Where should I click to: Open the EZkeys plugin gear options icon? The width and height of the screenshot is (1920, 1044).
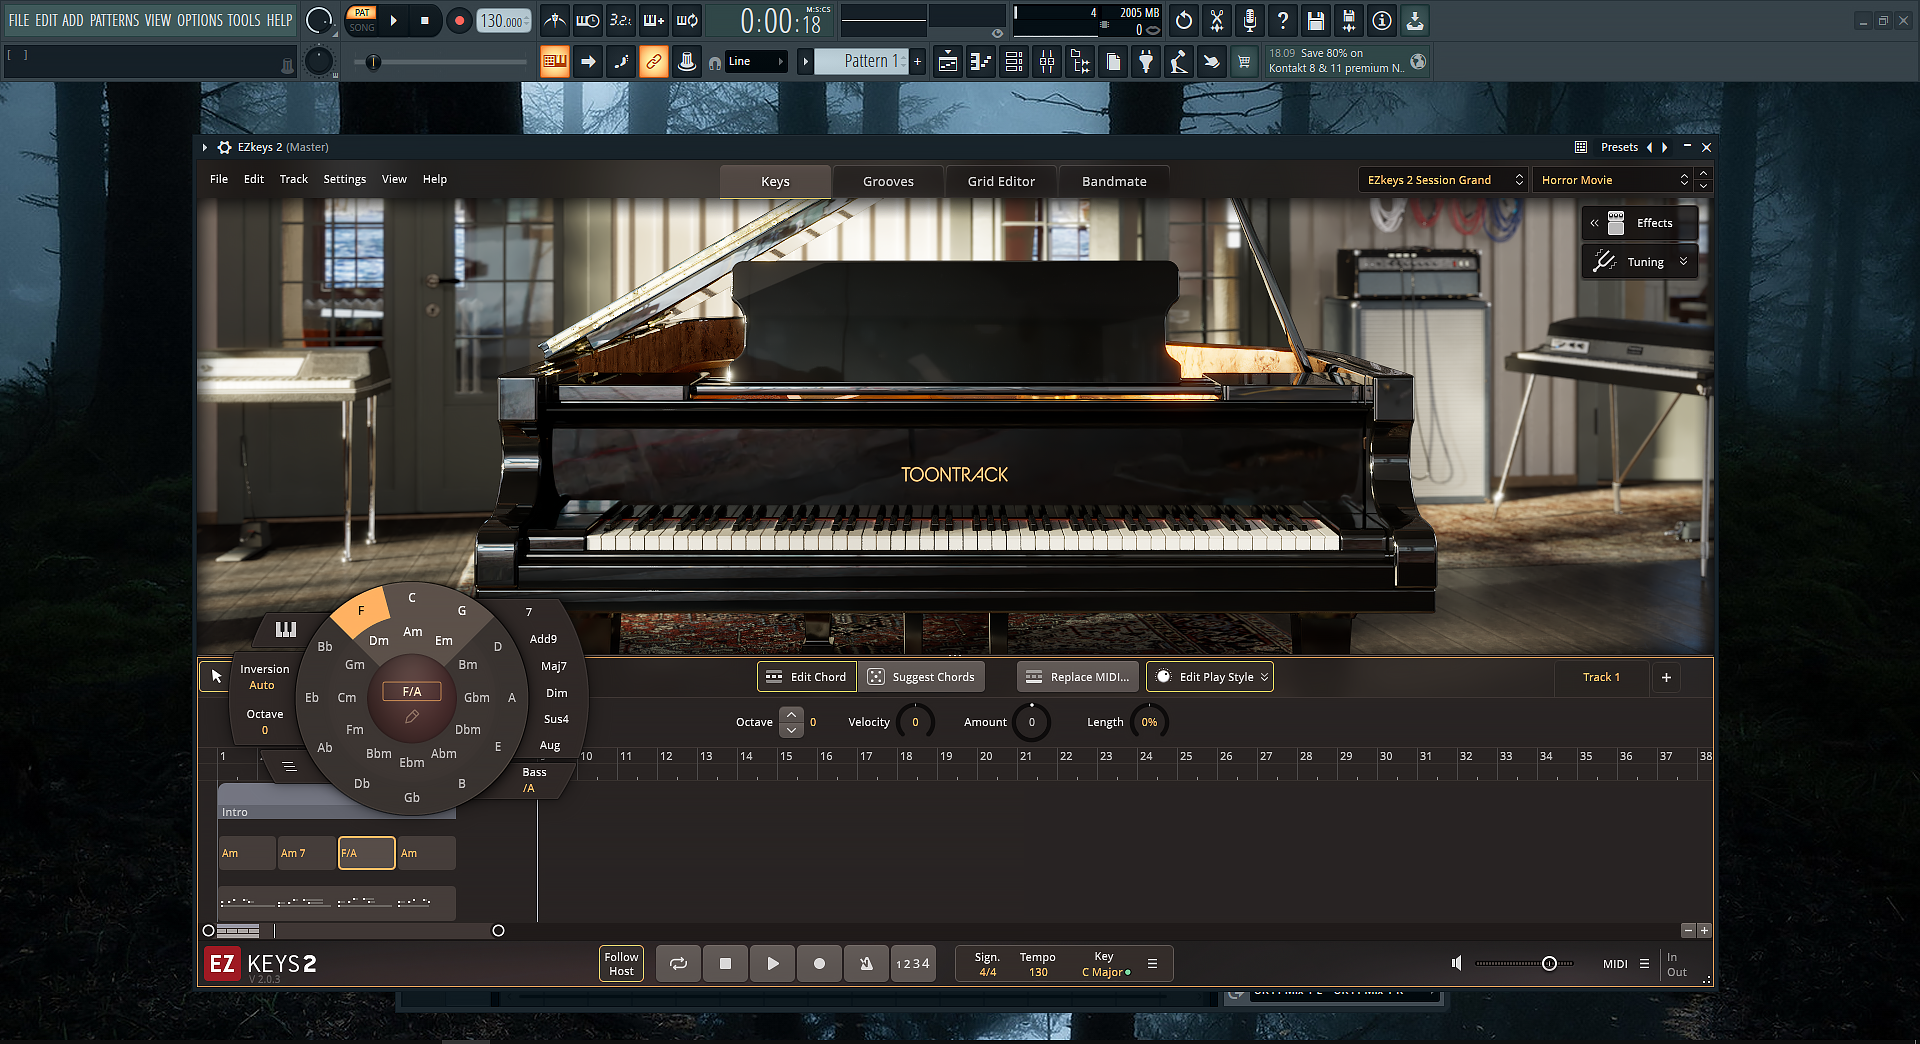tap(224, 147)
